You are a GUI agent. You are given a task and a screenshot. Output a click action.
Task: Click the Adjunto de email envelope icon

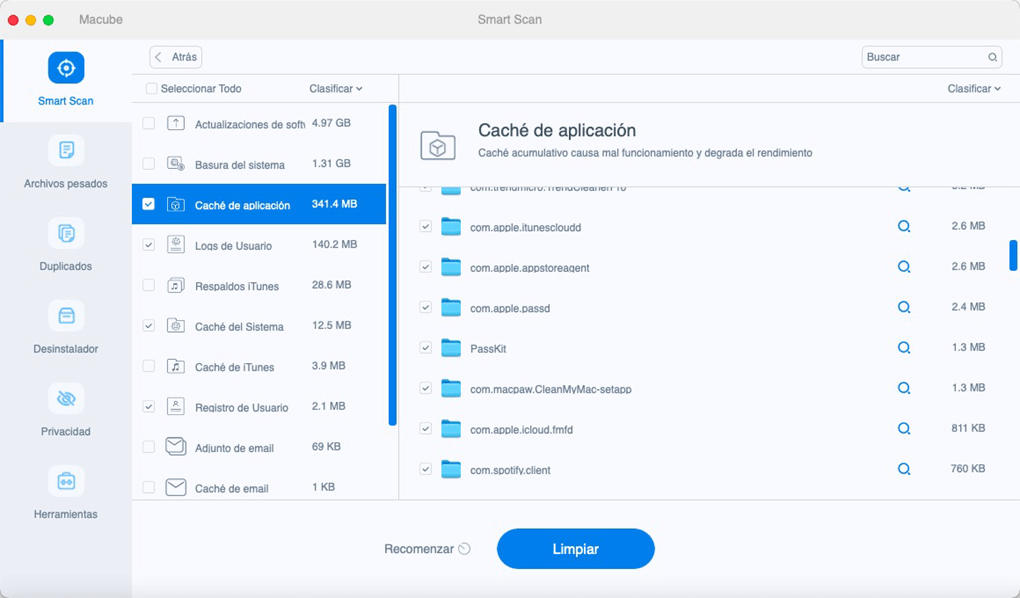click(176, 446)
